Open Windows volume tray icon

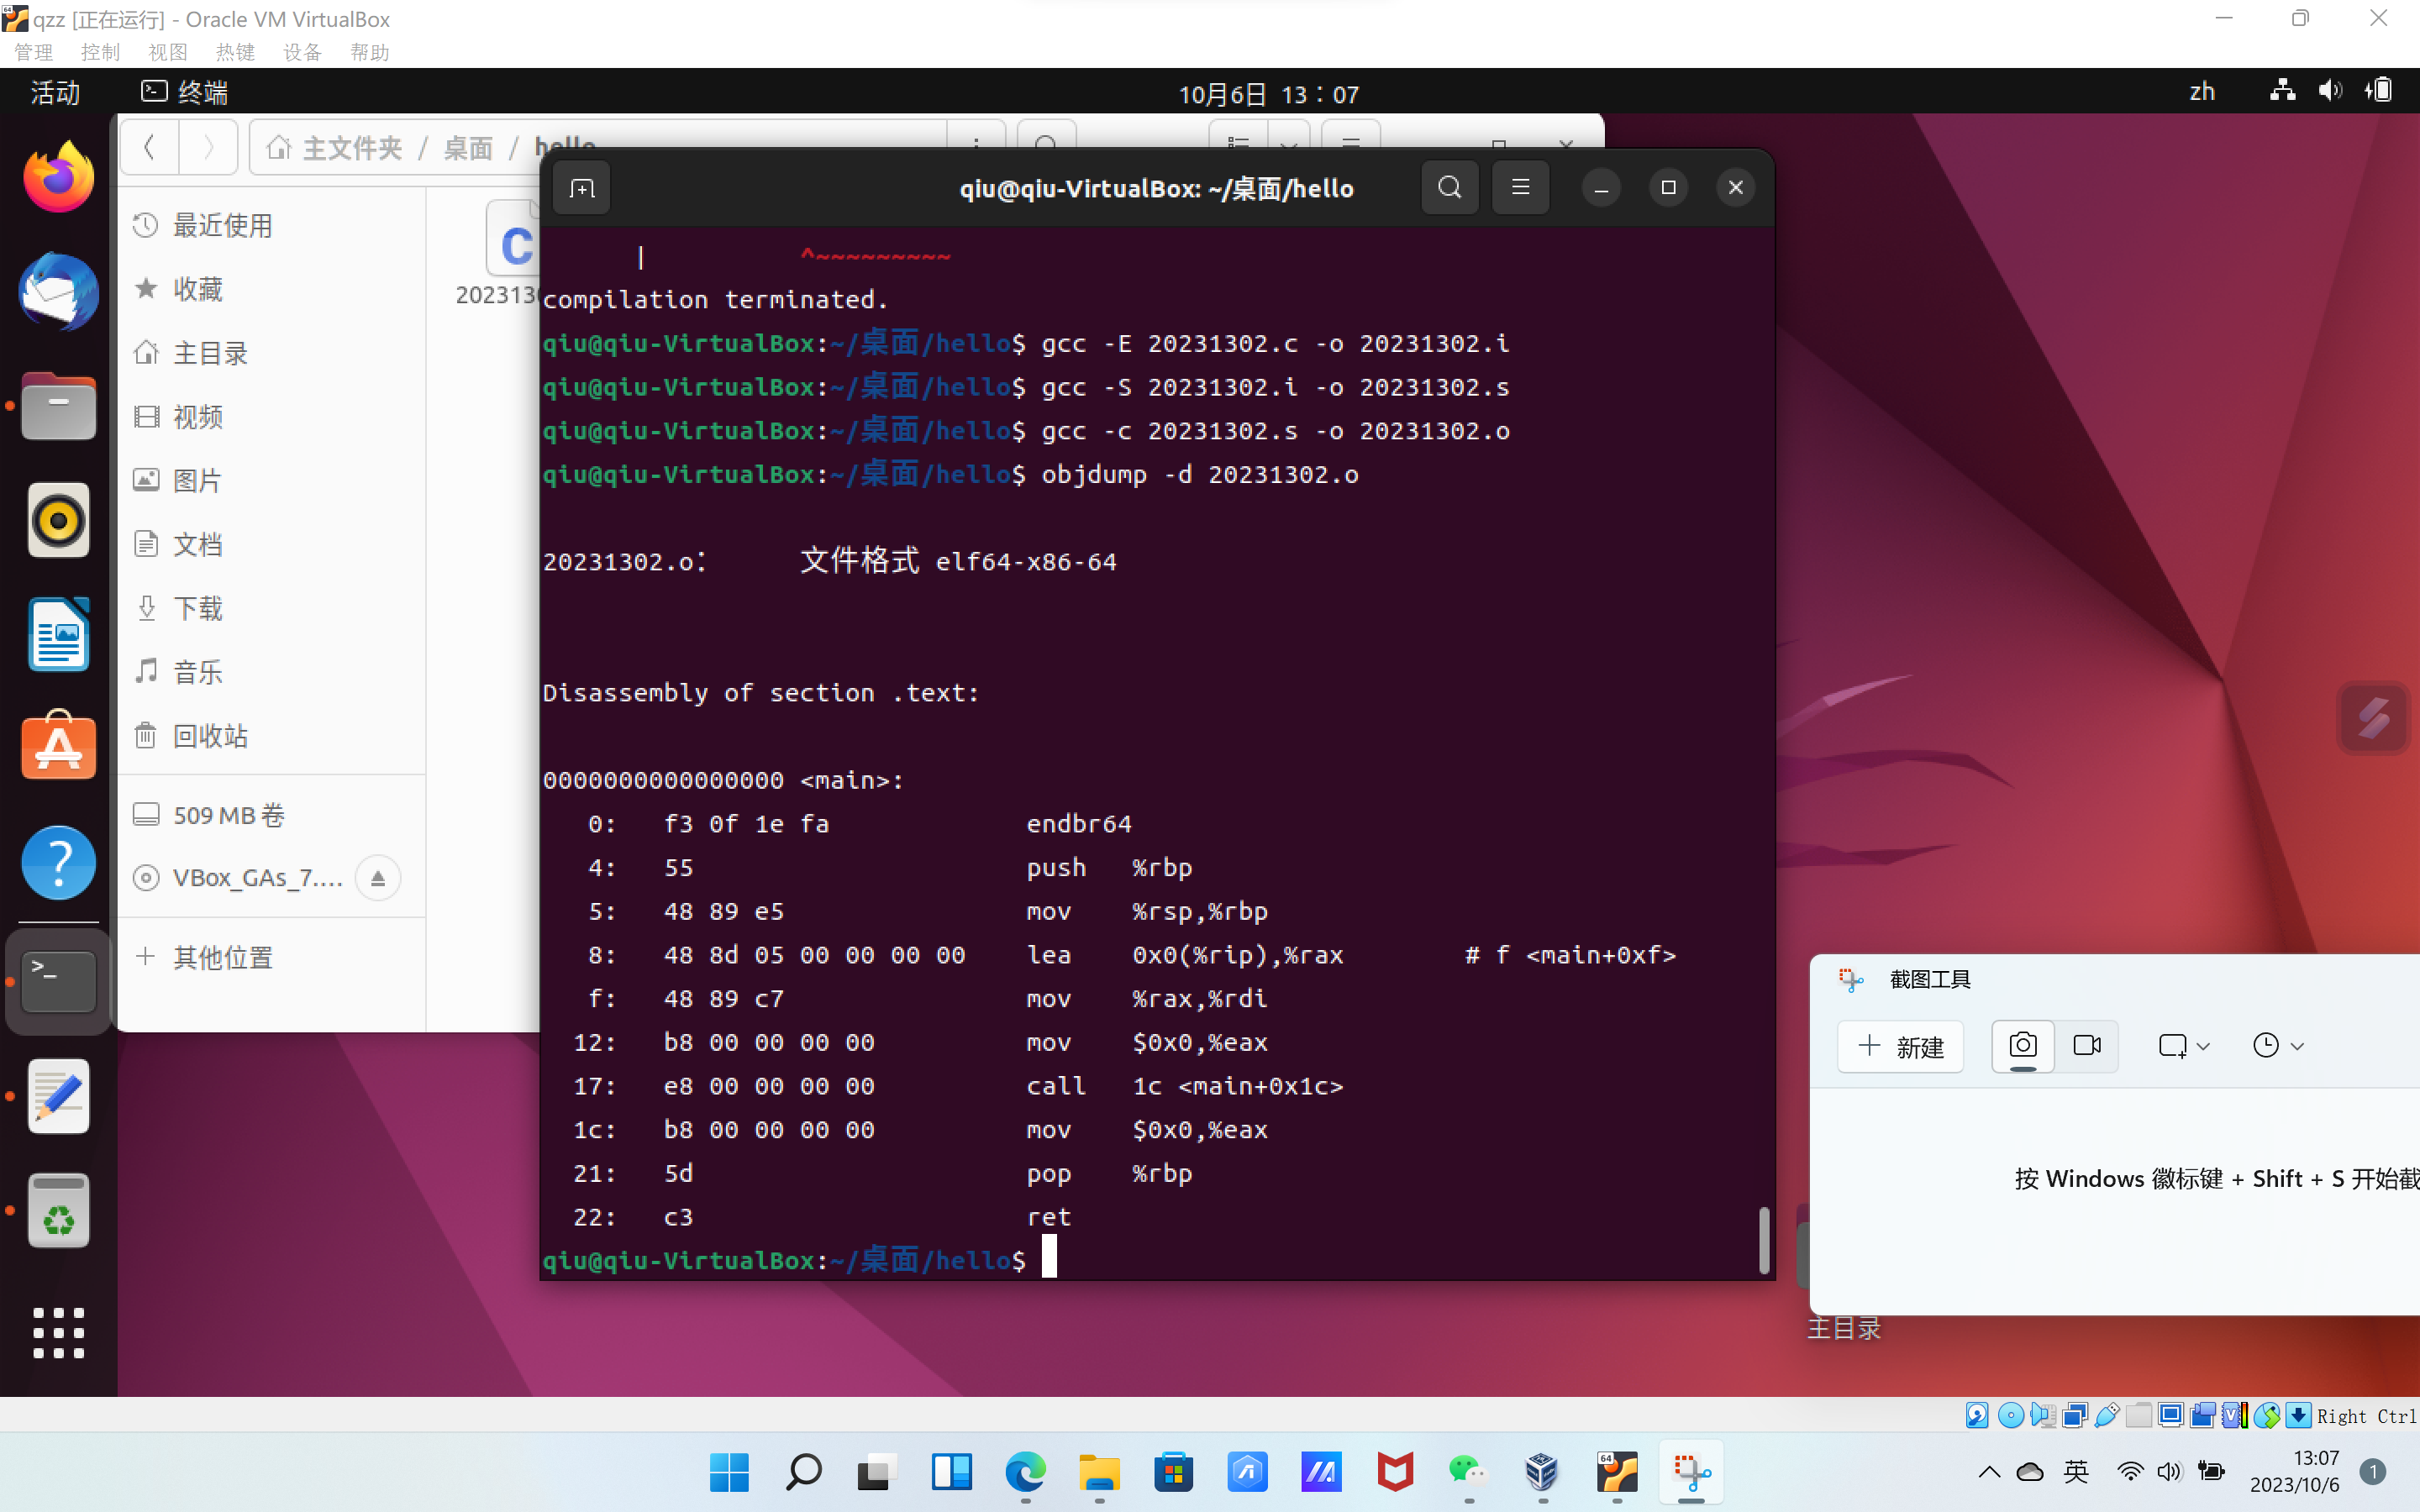point(2168,1472)
